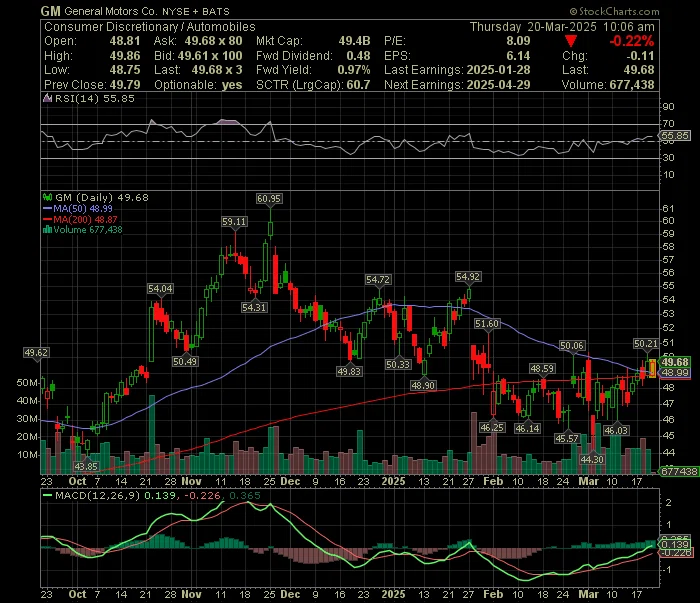Click the Next Earnings date 2025-04-29
Image resolution: width=700 pixels, height=603 pixels.
pos(498,85)
